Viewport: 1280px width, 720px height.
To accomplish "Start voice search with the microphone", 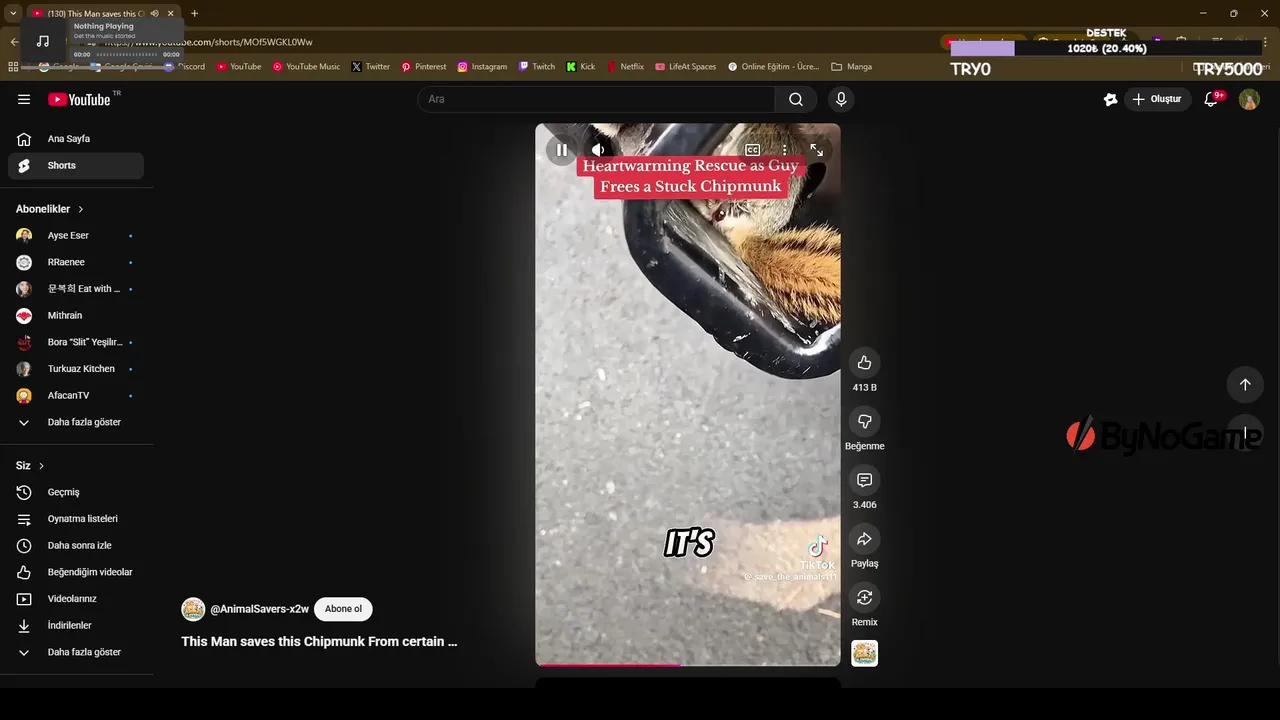I will click(x=841, y=99).
